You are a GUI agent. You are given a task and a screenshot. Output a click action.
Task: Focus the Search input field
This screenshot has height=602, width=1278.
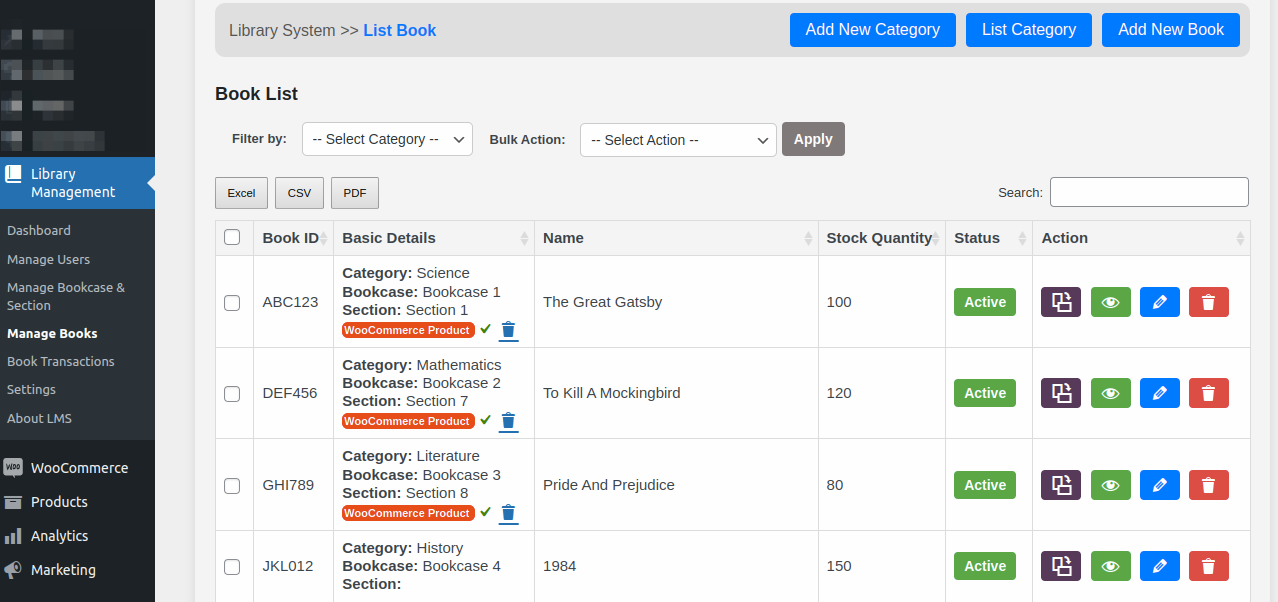(1149, 192)
